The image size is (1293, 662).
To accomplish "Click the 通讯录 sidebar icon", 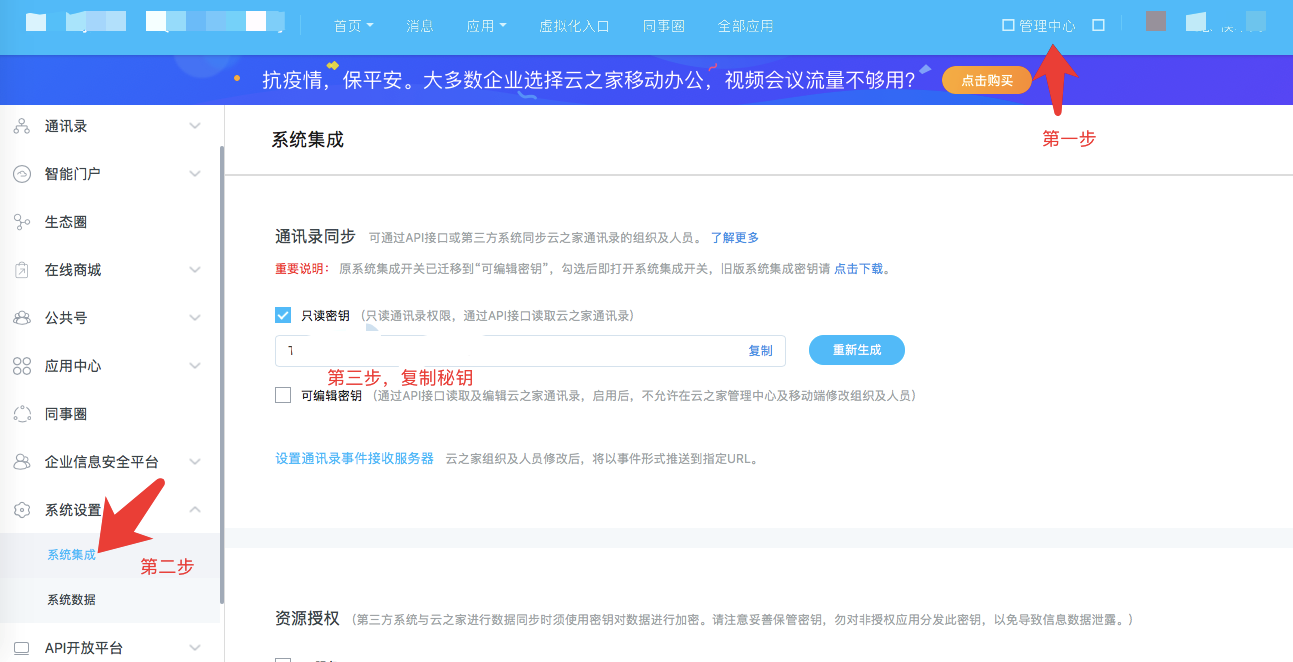I will point(22,126).
